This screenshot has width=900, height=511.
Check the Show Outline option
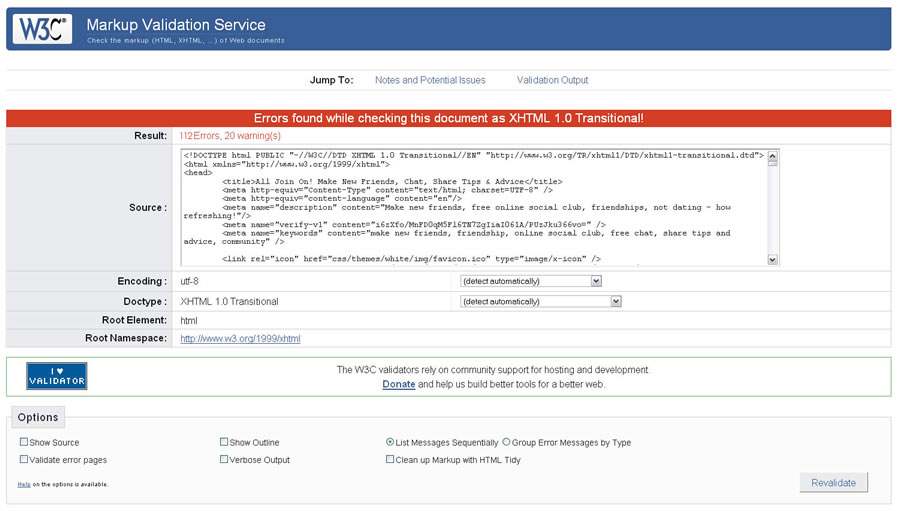[224, 442]
